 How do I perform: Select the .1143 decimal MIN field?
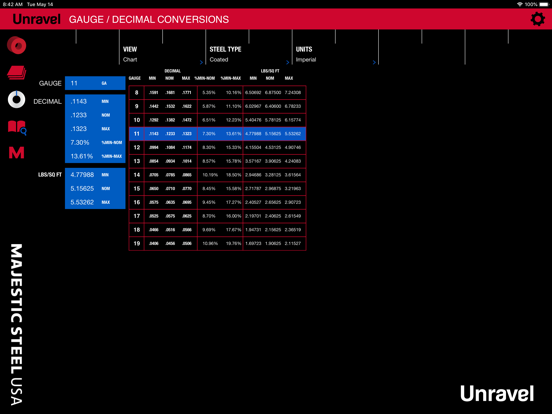(95, 101)
